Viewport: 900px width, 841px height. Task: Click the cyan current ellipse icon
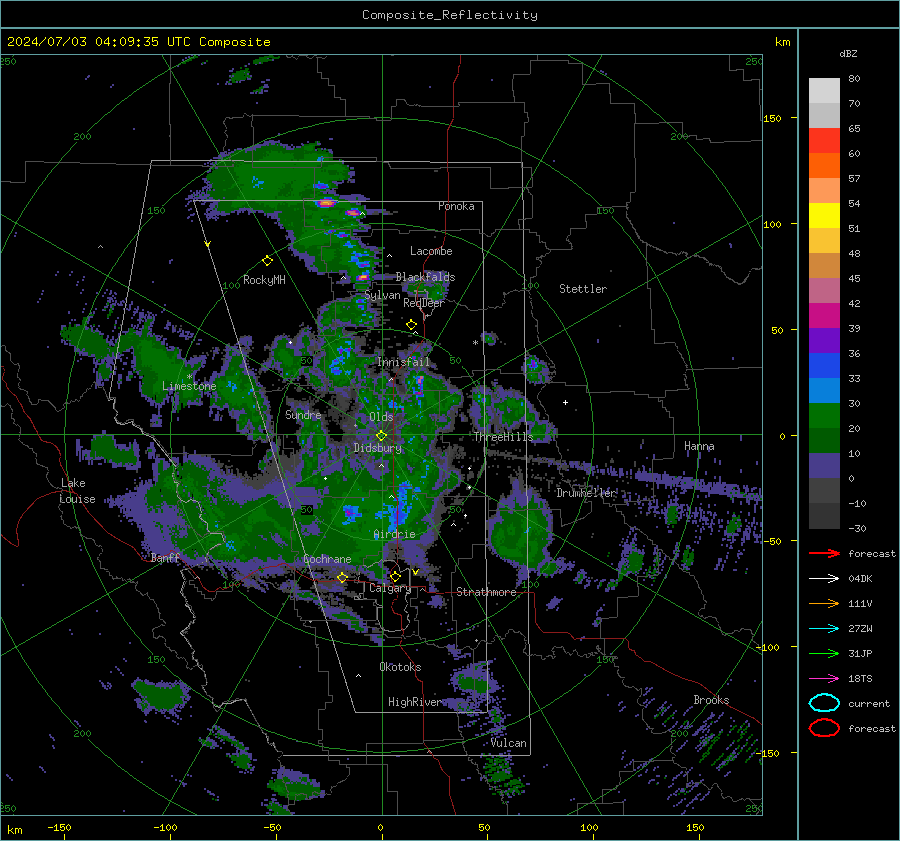(x=824, y=703)
